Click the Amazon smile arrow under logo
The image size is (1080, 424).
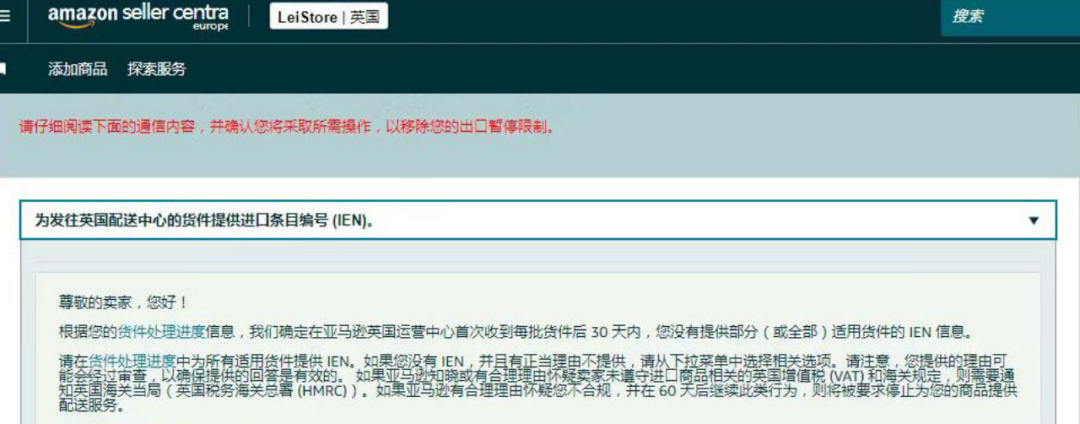coord(74,25)
